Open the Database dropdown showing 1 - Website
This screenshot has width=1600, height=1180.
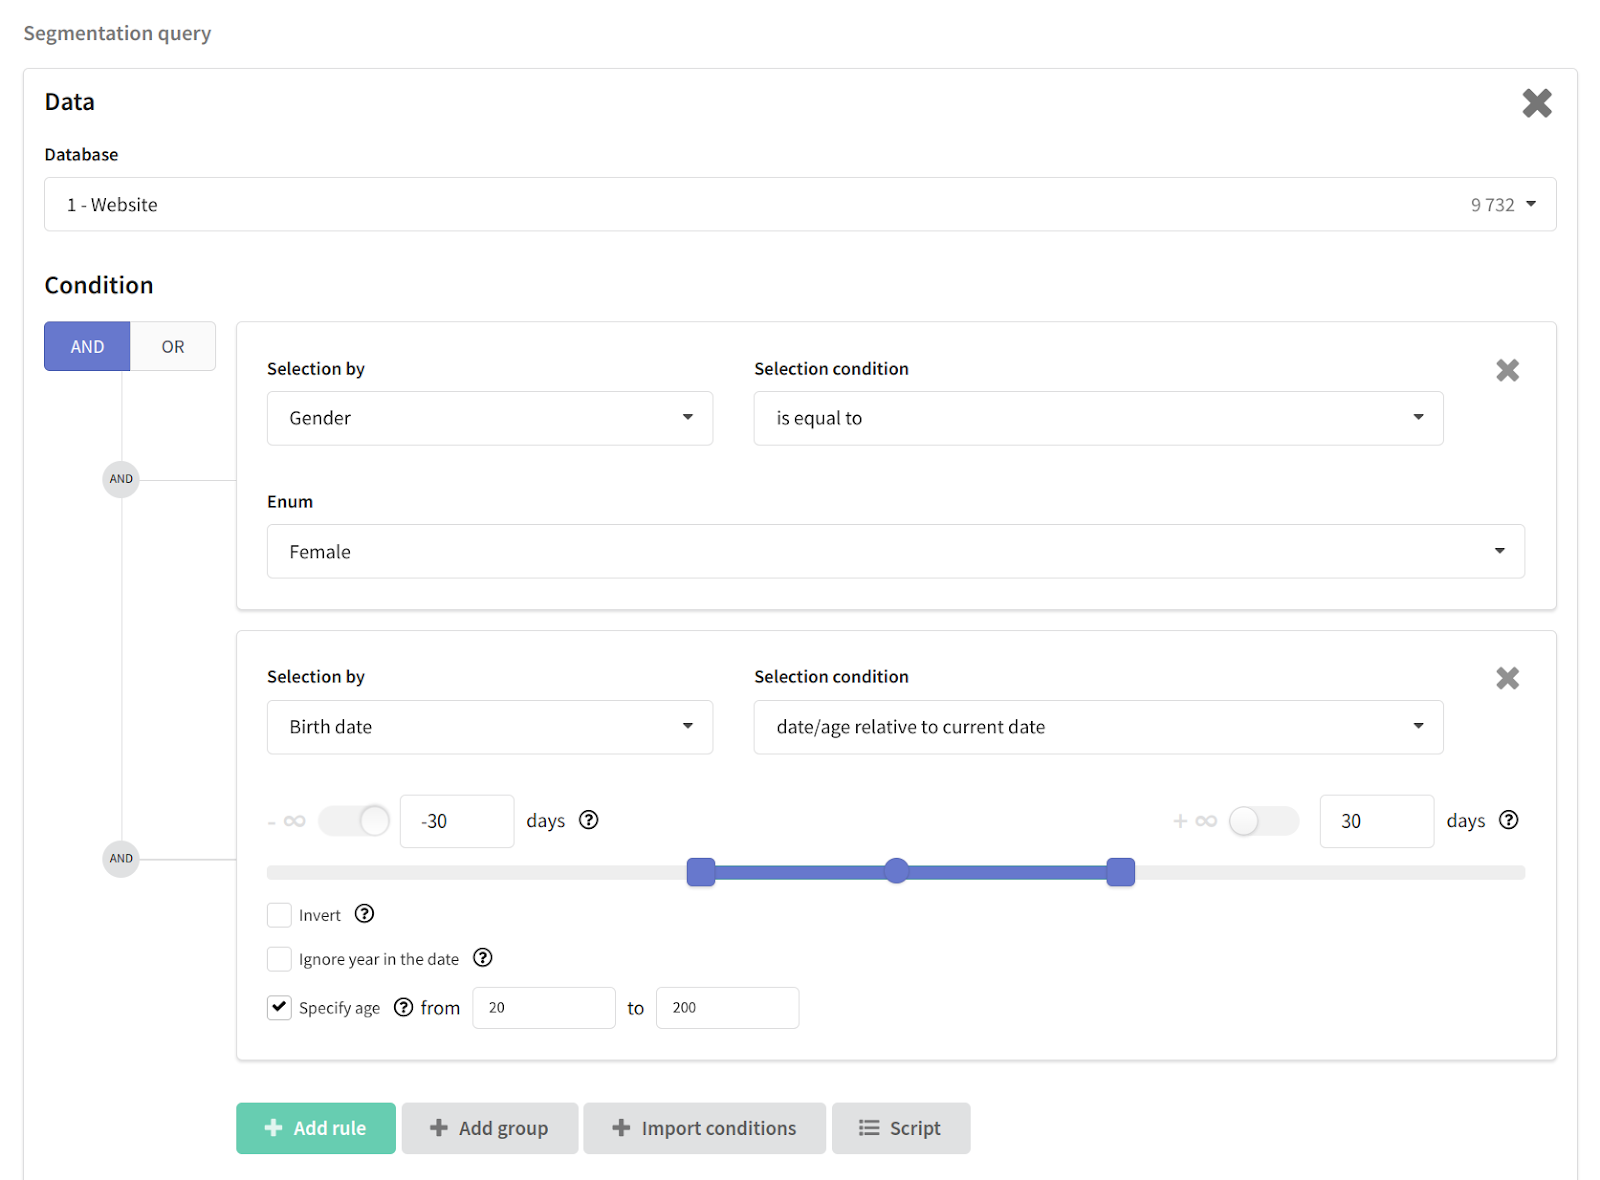click(x=800, y=204)
